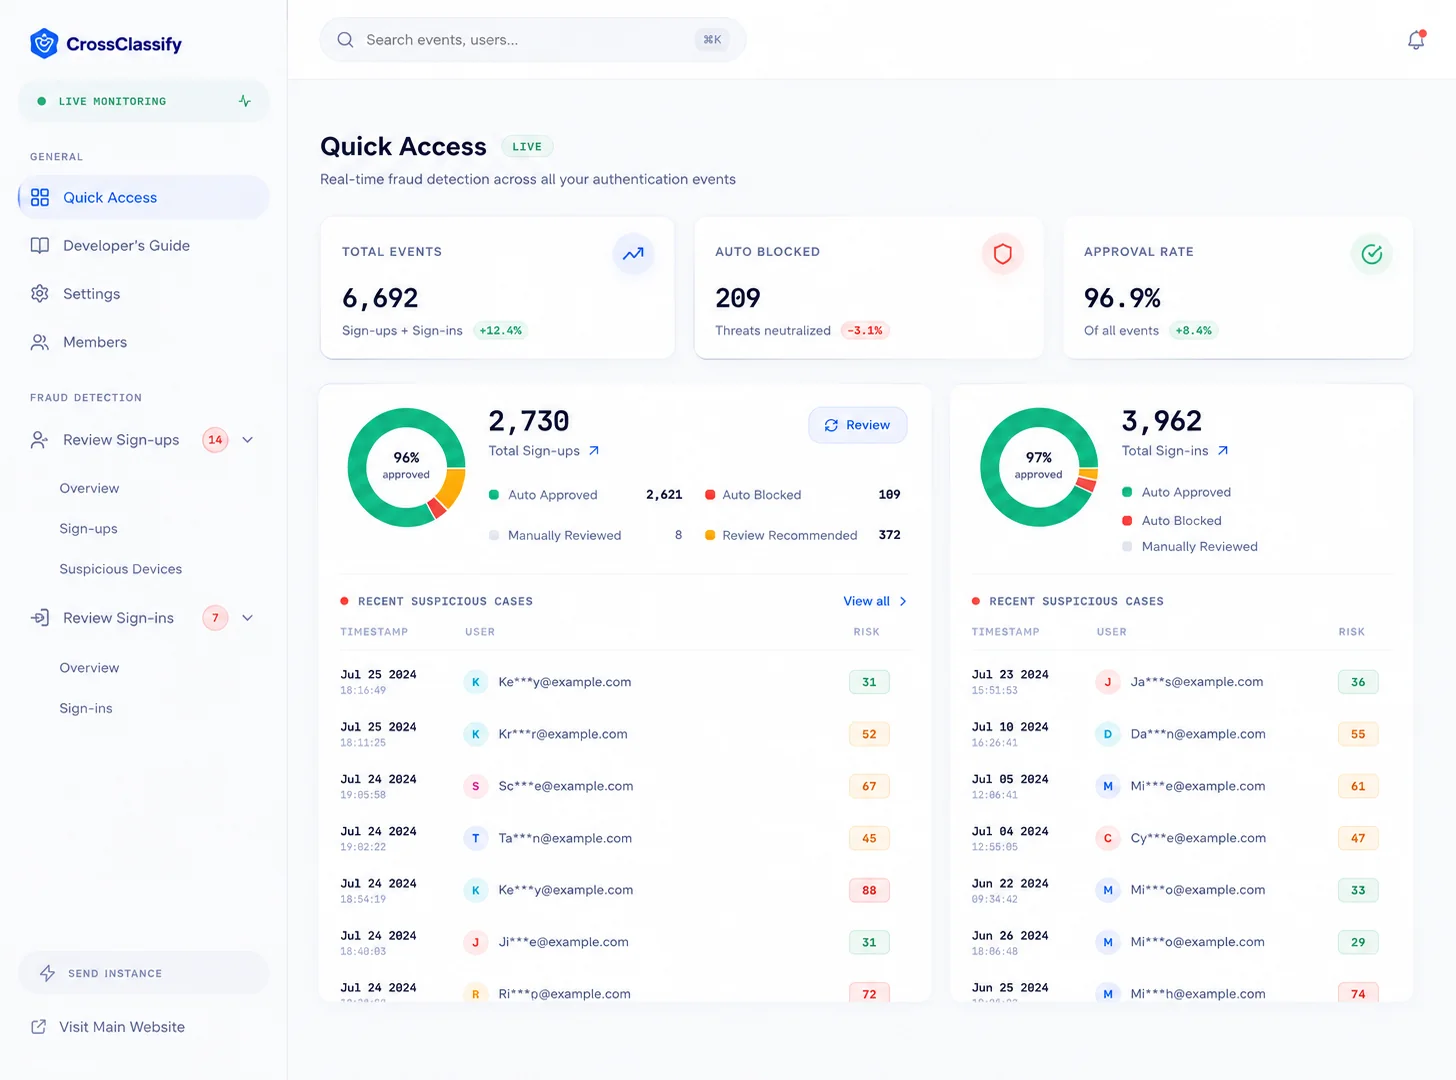The height and width of the screenshot is (1080, 1456).
Task: Open Suspicious Devices under Sign-ups
Action: (121, 569)
